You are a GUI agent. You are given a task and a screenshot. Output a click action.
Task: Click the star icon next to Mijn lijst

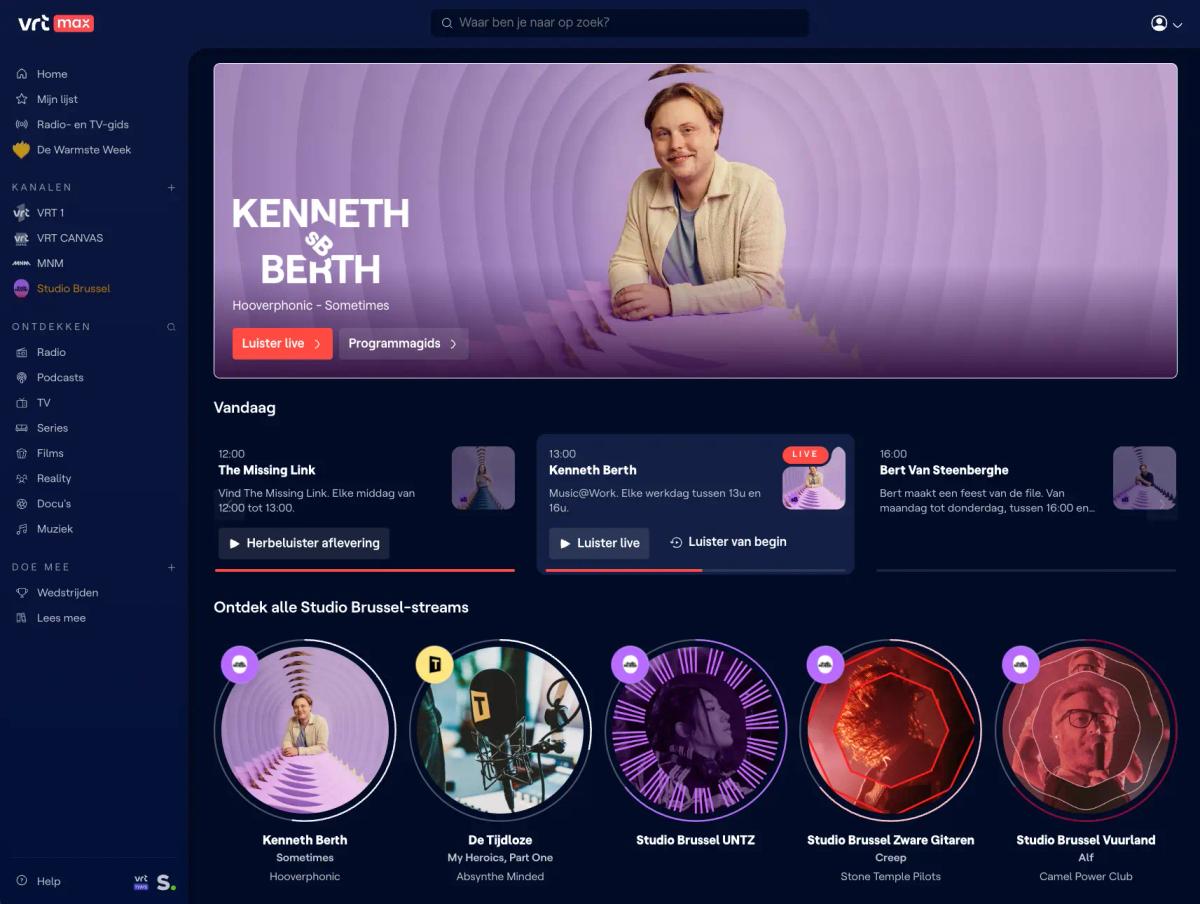[21, 99]
